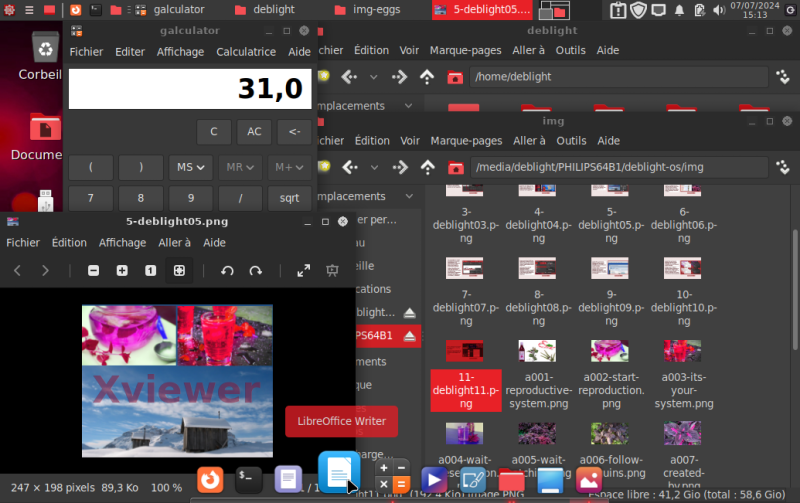Open terminal from the dock
Image resolution: width=800 pixels, height=503 pixels.
(x=249, y=479)
